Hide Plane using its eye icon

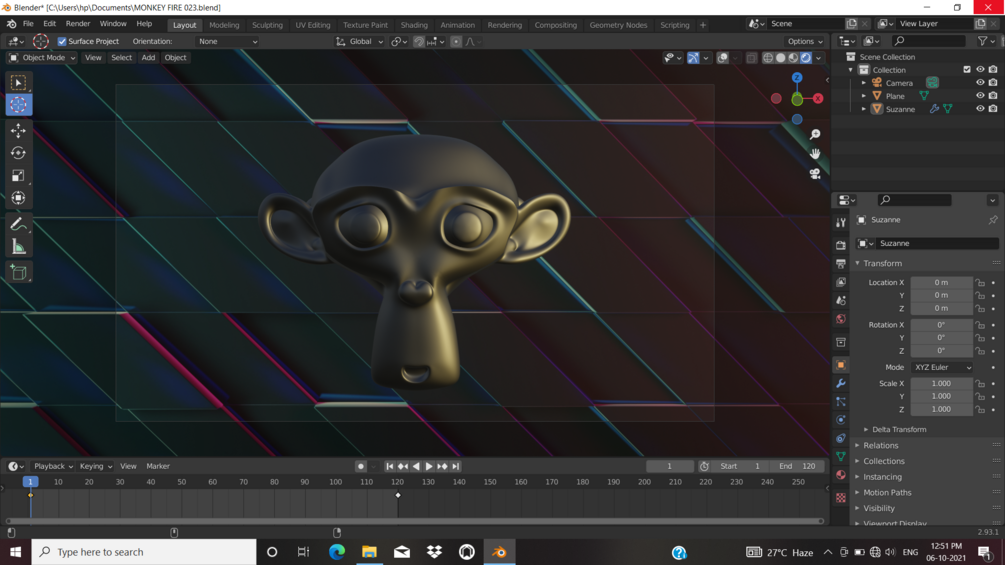pyautogui.click(x=980, y=95)
